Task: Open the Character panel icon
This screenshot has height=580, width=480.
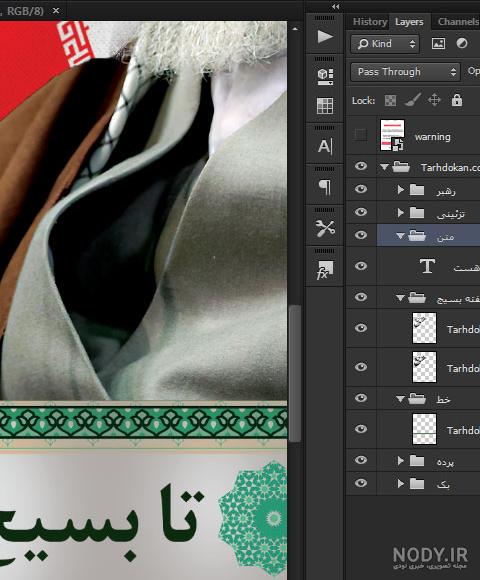Action: click(x=325, y=146)
